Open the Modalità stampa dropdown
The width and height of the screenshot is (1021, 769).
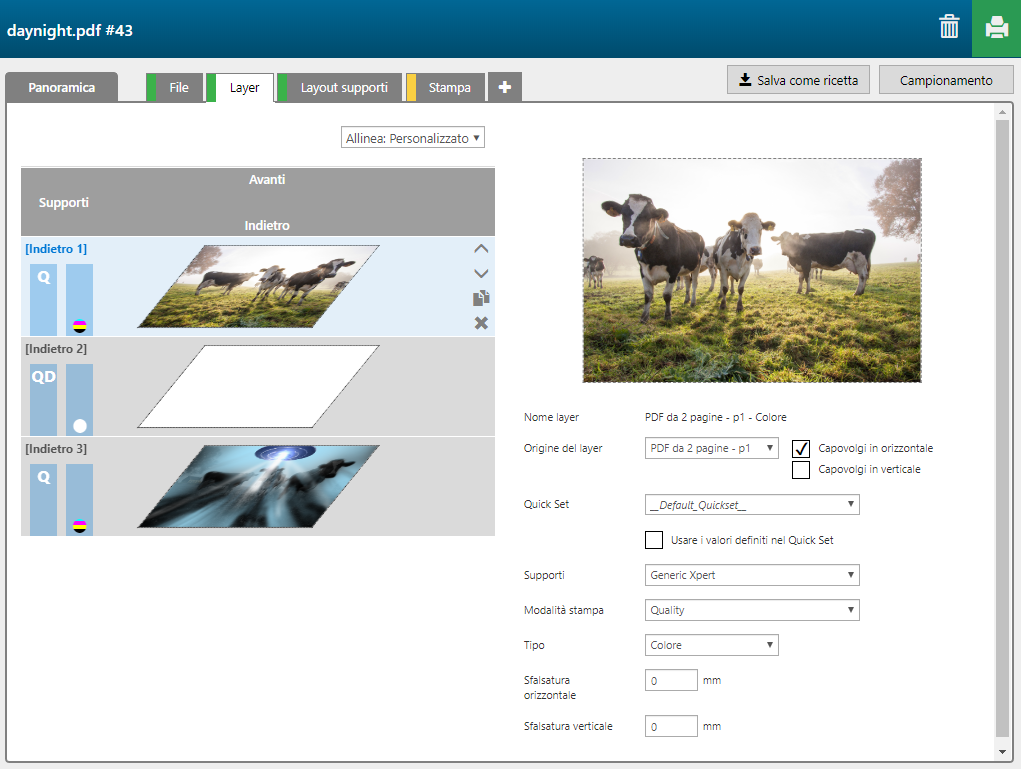pos(752,610)
